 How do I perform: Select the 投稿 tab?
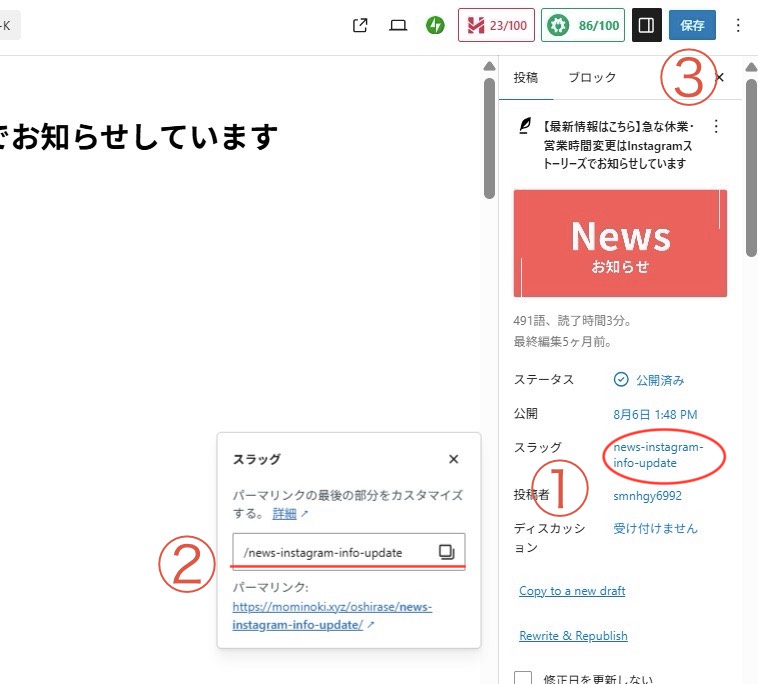(x=525, y=77)
